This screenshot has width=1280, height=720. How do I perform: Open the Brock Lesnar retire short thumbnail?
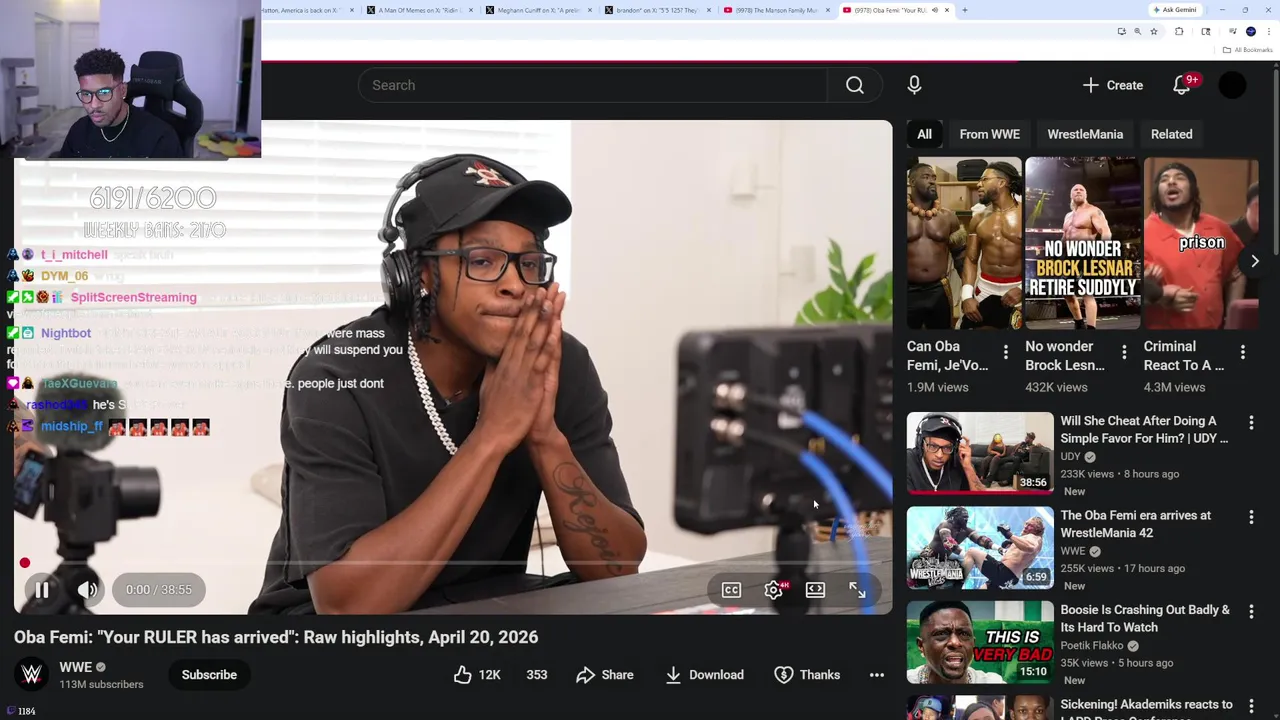[x=1082, y=243]
